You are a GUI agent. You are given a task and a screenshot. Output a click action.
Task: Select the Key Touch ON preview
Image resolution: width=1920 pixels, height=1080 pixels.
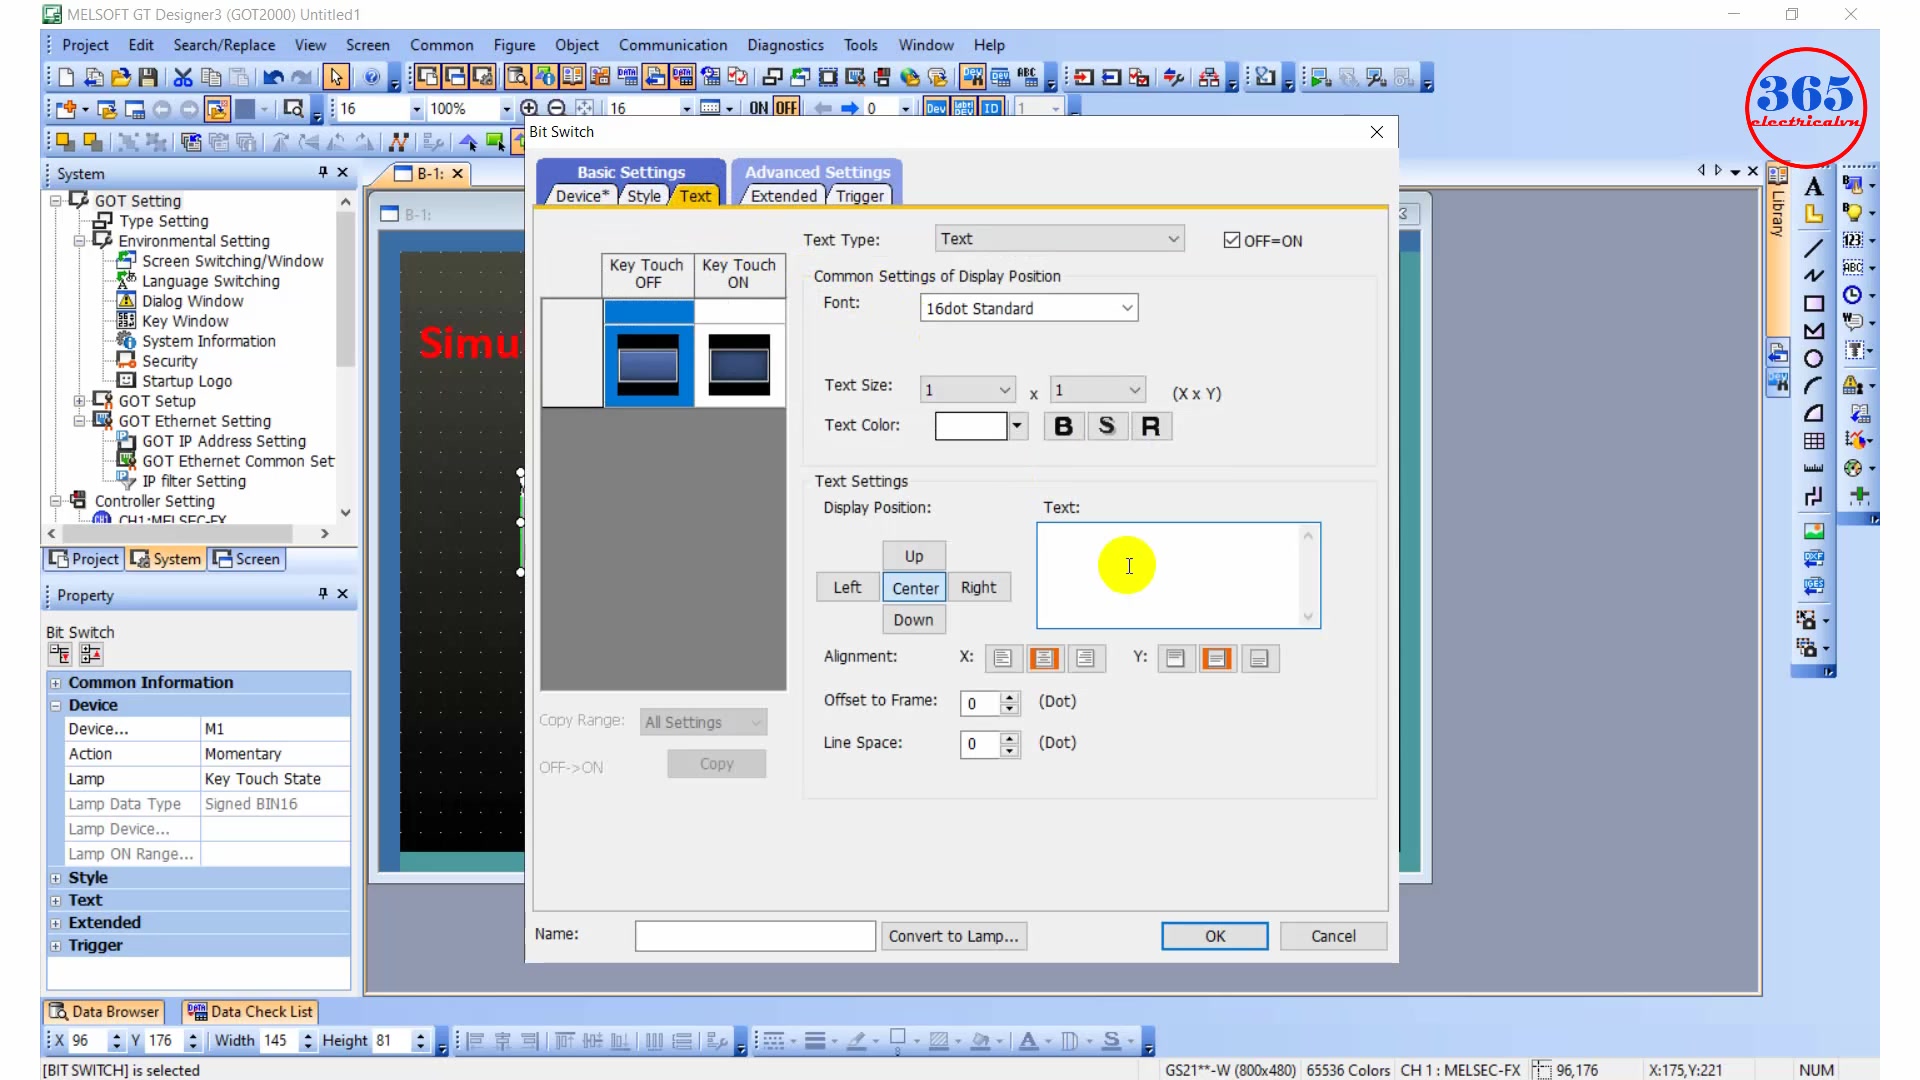pyautogui.click(x=740, y=365)
